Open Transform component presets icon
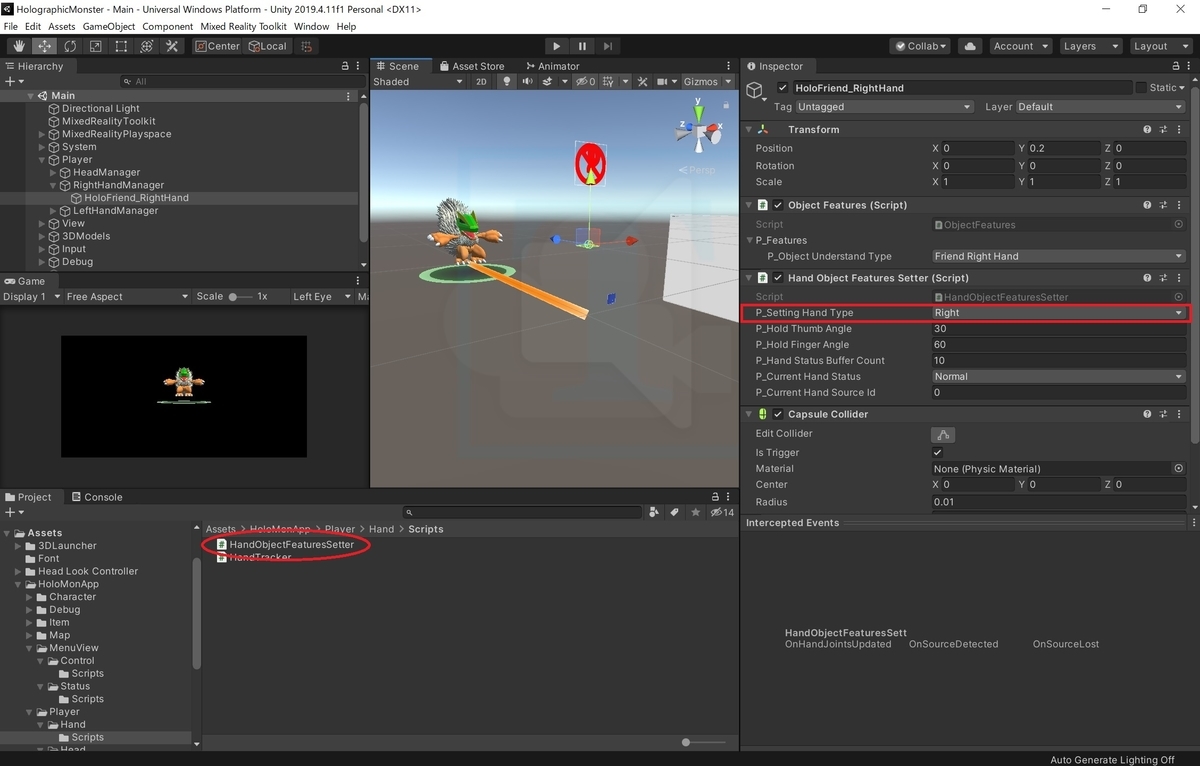The height and width of the screenshot is (766, 1200). tap(1163, 130)
